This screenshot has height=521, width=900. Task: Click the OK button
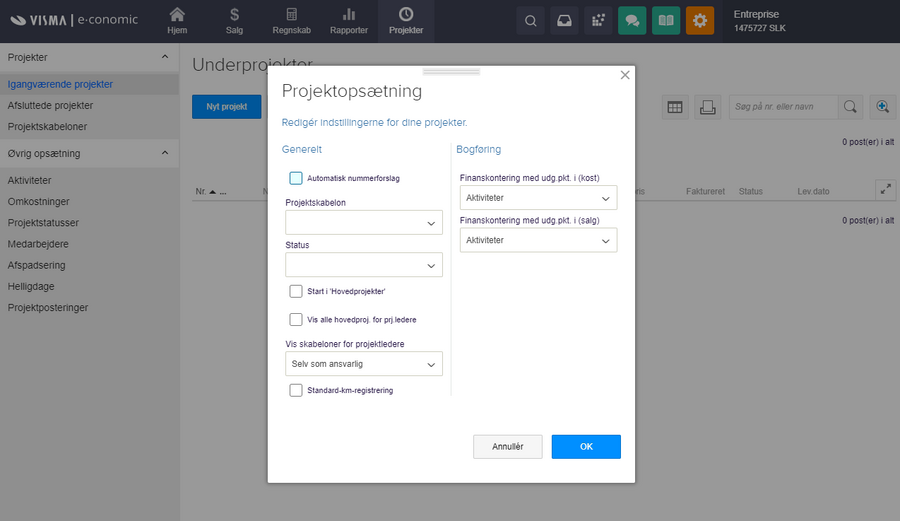tap(586, 447)
